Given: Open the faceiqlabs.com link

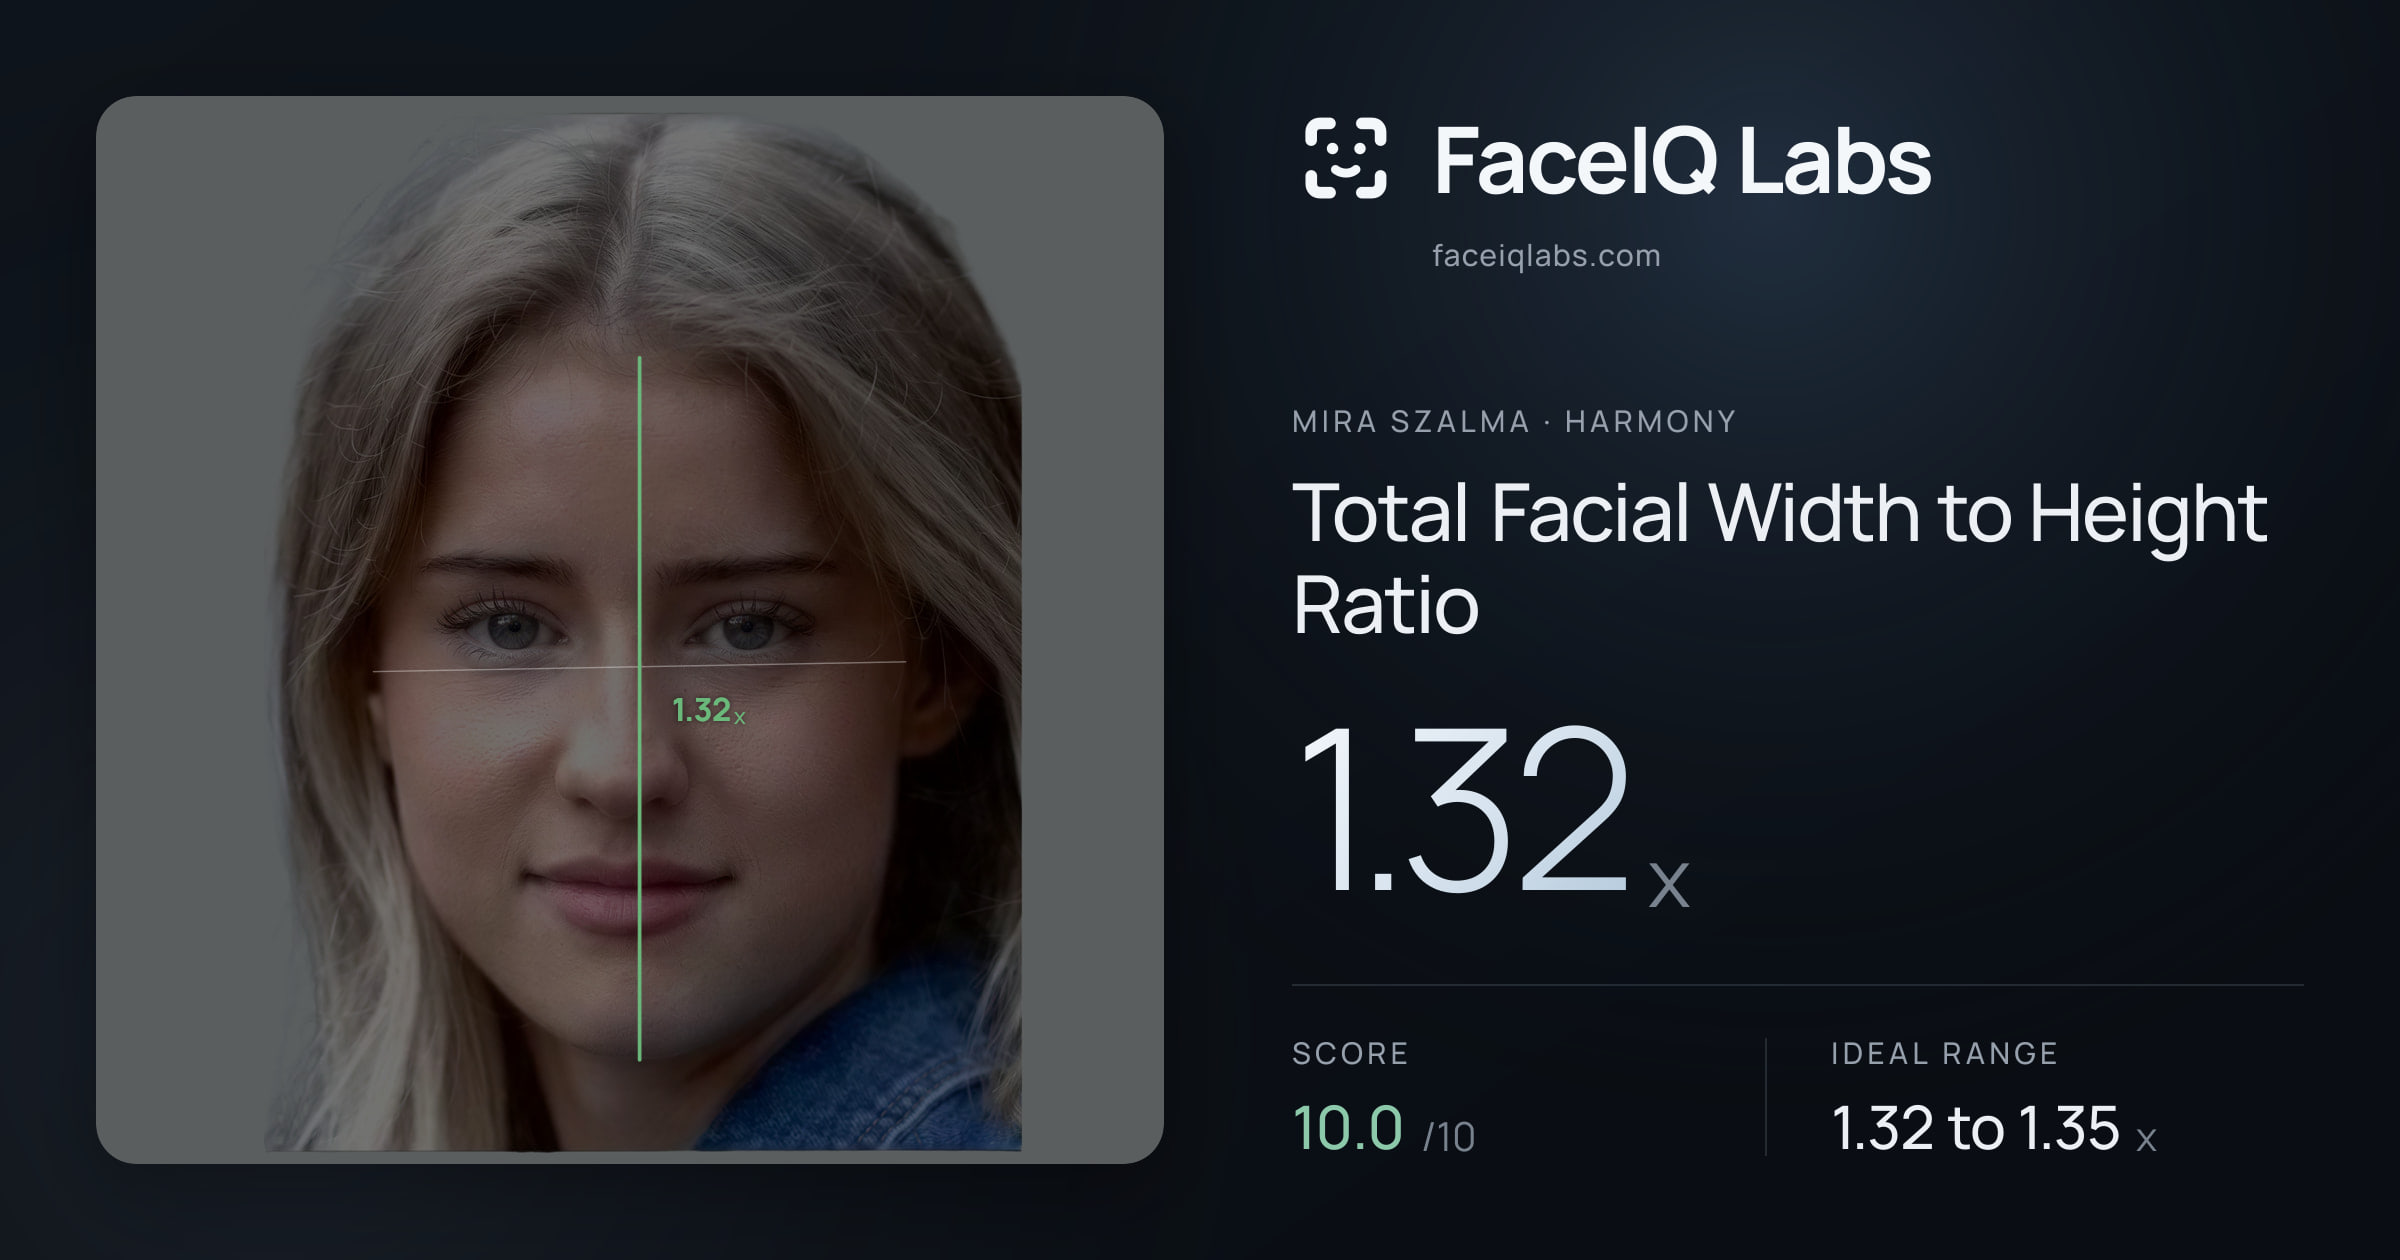Looking at the screenshot, I should (1546, 256).
